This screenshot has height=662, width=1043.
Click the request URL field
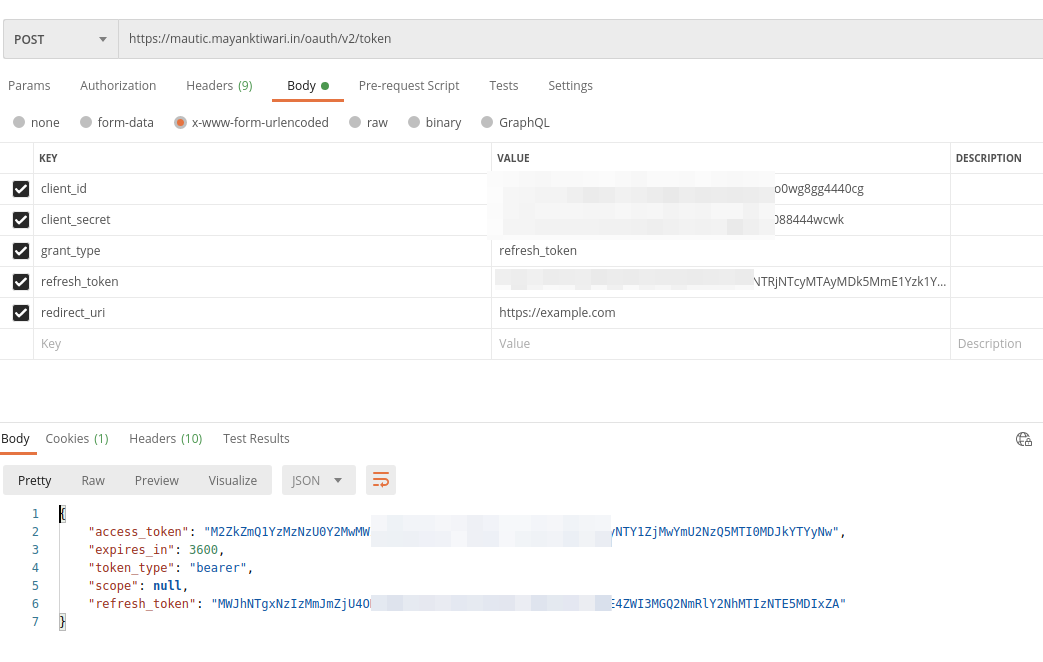tap(580, 39)
